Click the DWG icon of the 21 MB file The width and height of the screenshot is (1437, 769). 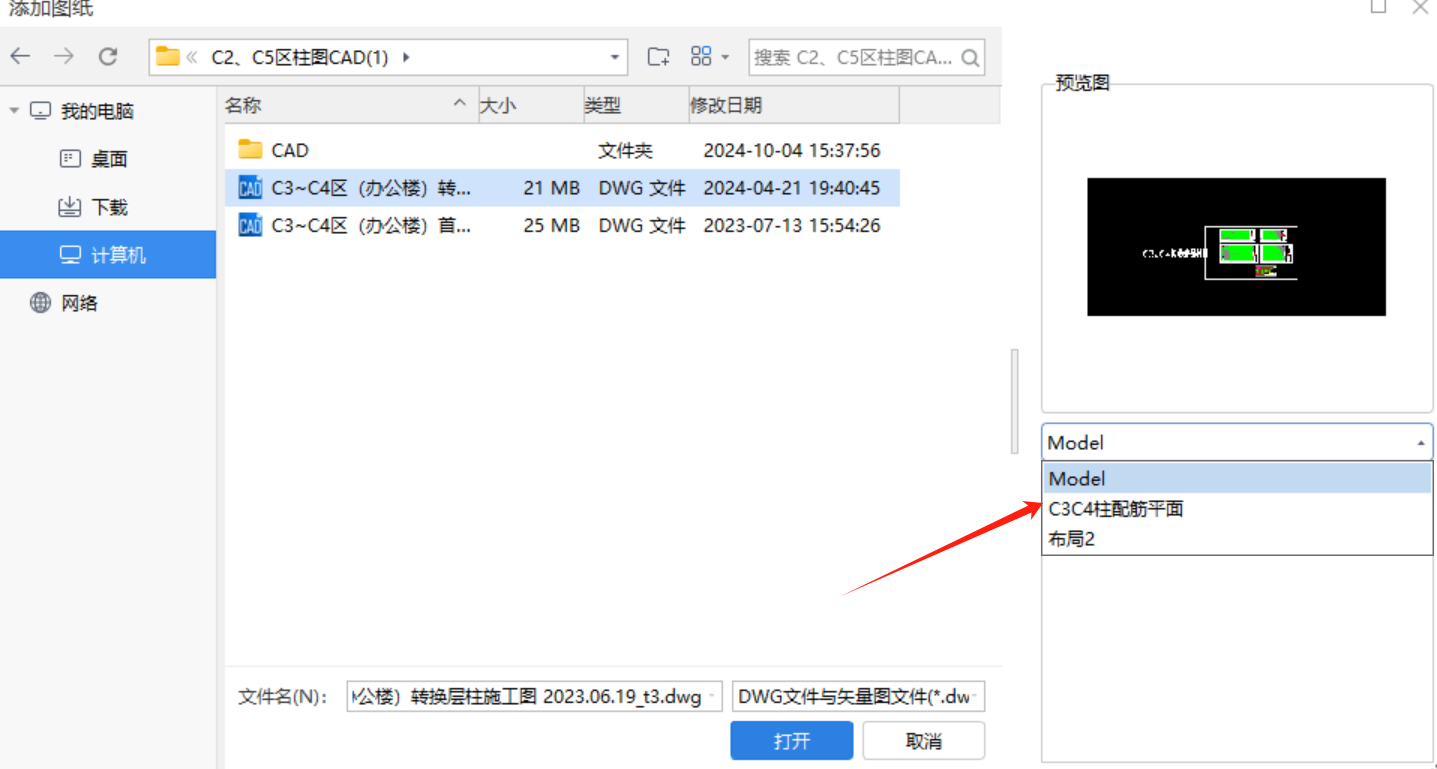(x=250, y=187)
